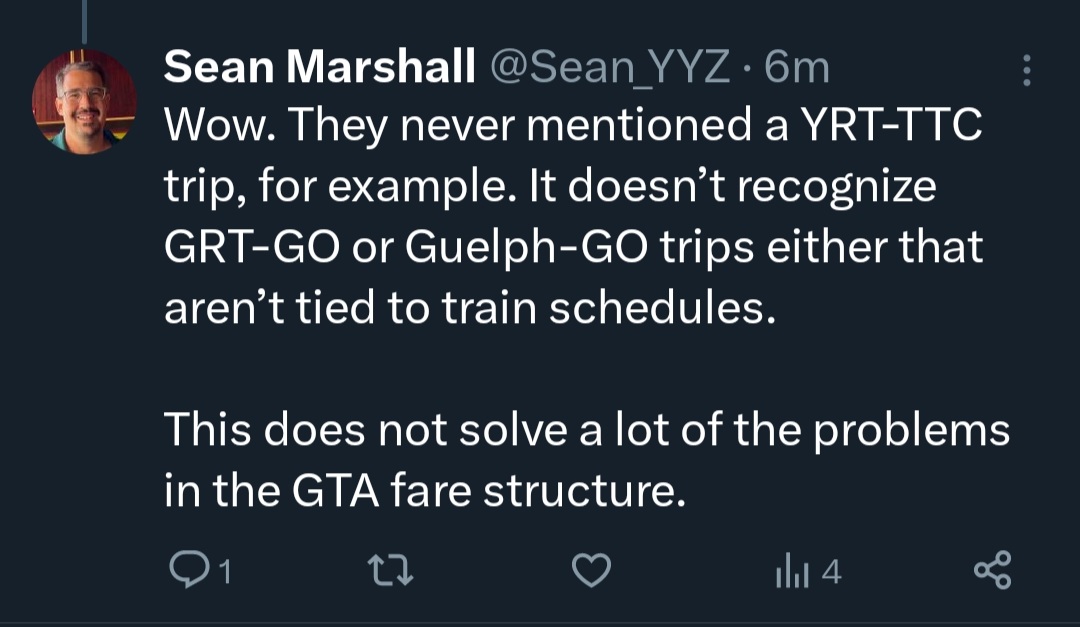Click the 'trip, for example' text line

[550, 188]
